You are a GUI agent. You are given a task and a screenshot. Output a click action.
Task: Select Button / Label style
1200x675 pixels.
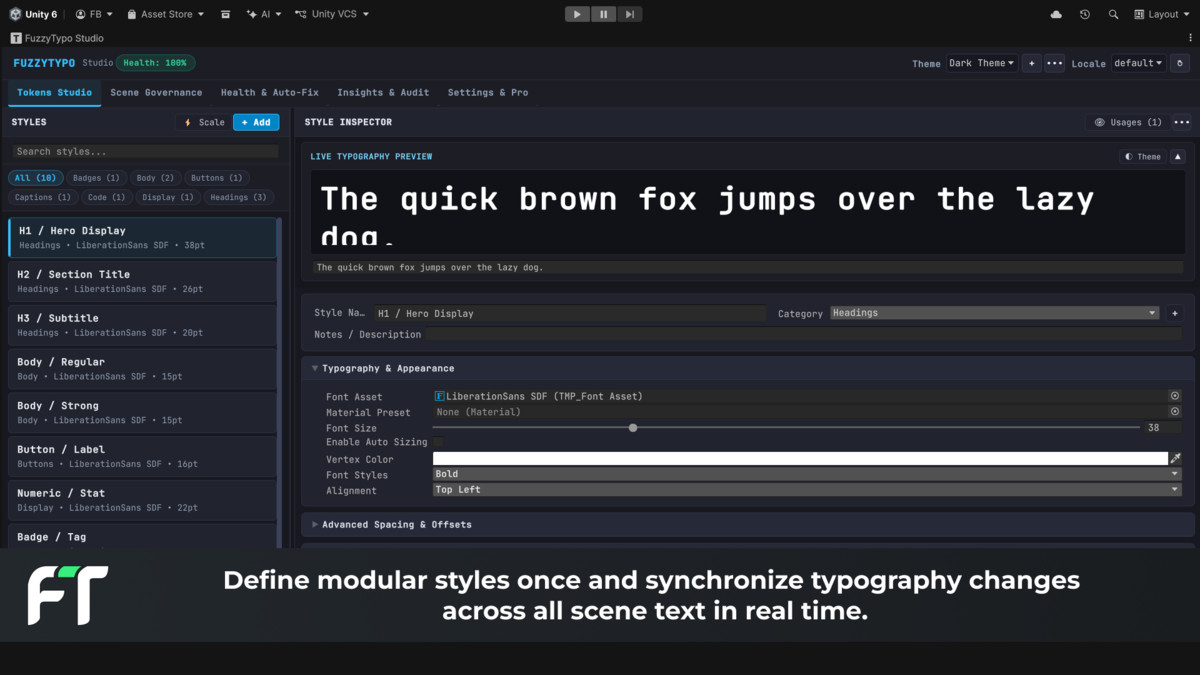click(x=142, y=456)
